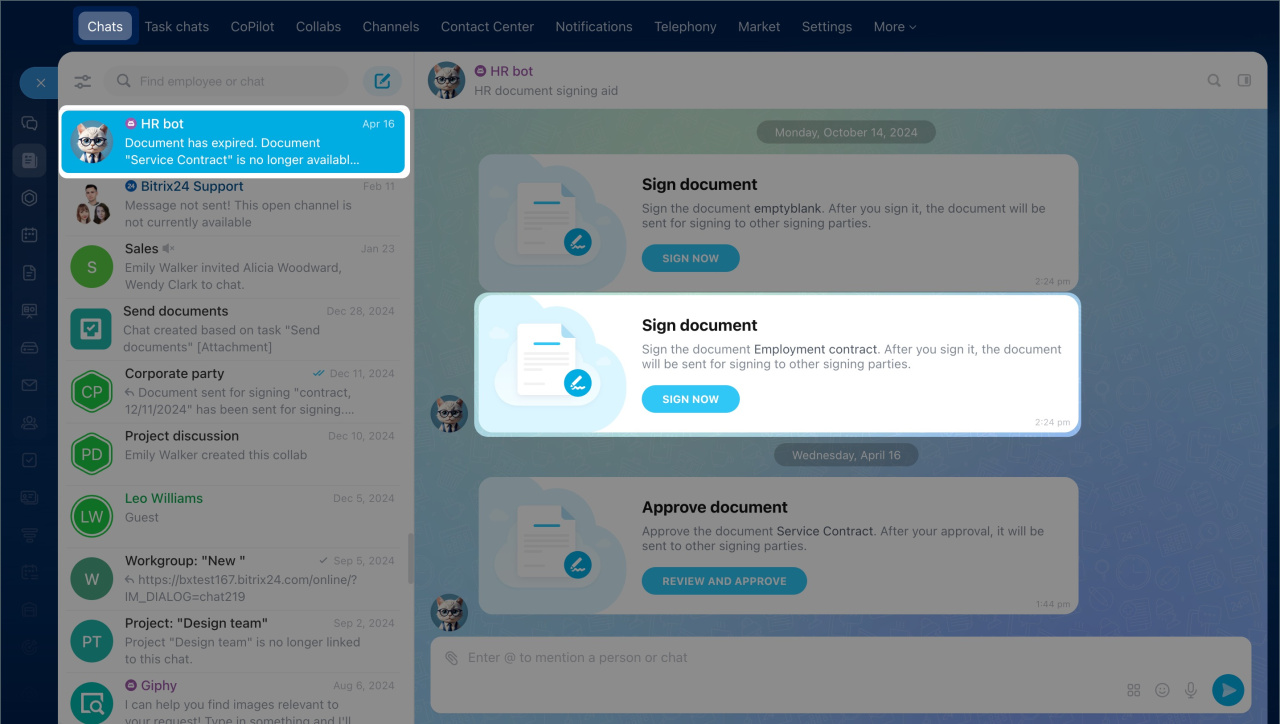Viewport: 1280px width, 724px height.
Task: Switch to the Task chats tab
Action: [177, 27]
